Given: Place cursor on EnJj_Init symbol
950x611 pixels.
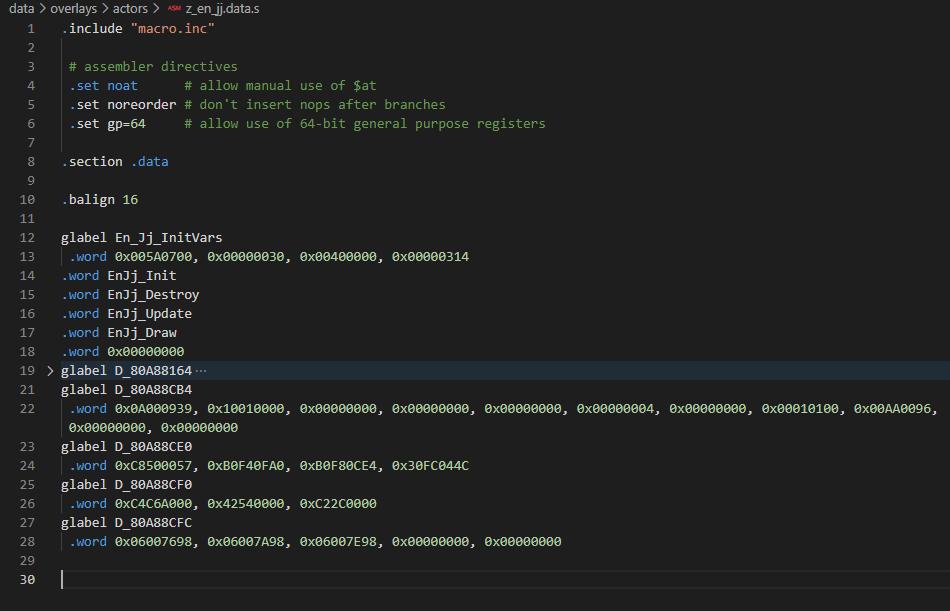Looking at the screenshot, I should (141, 276).
